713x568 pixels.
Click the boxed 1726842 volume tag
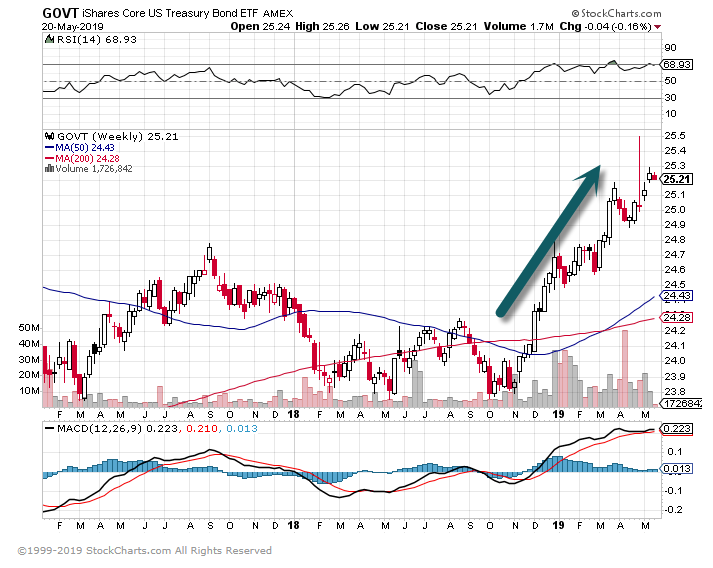tap(682, 403)
